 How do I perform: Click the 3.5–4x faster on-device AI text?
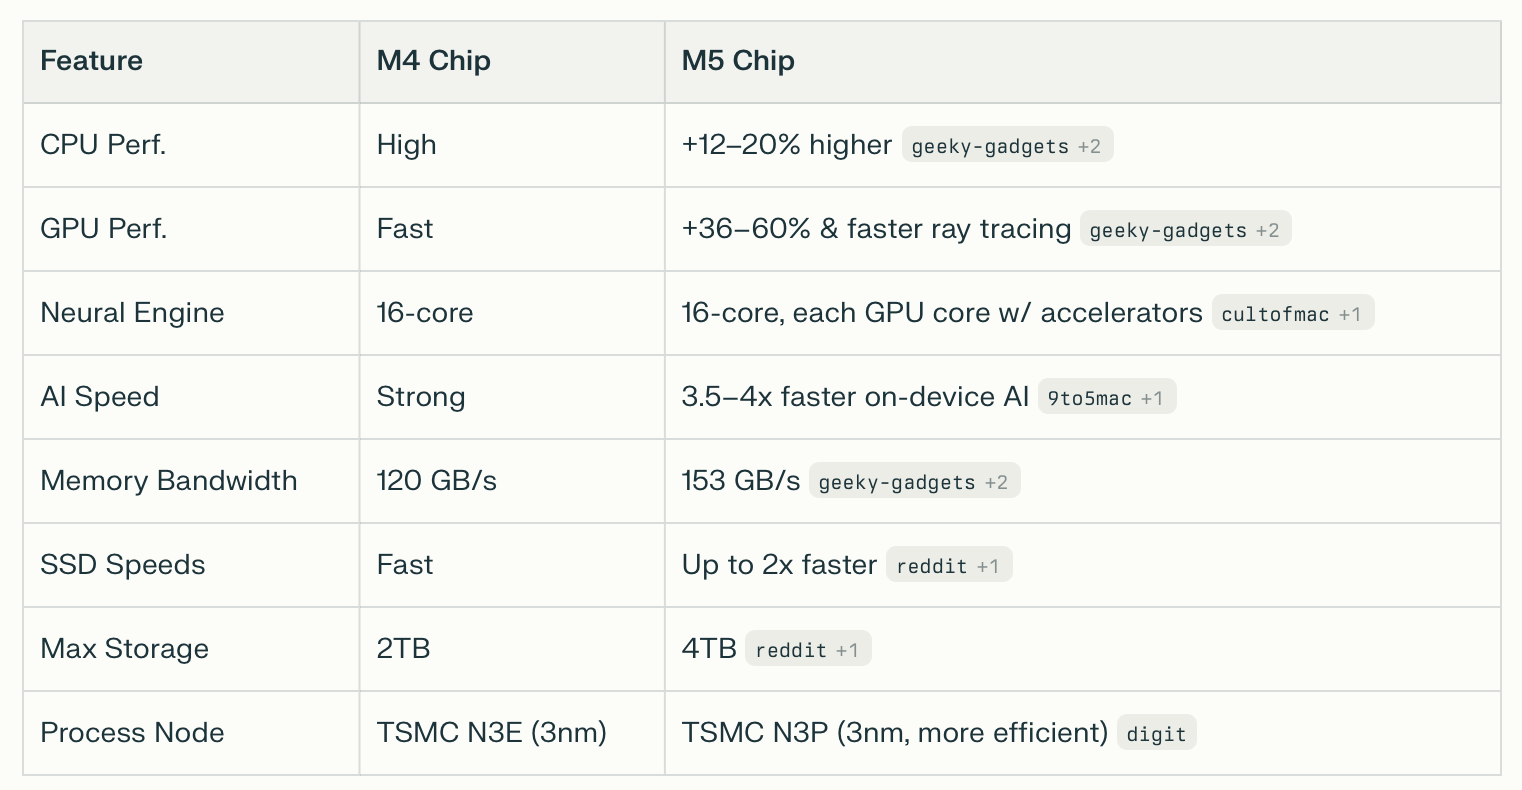[855, 397]
